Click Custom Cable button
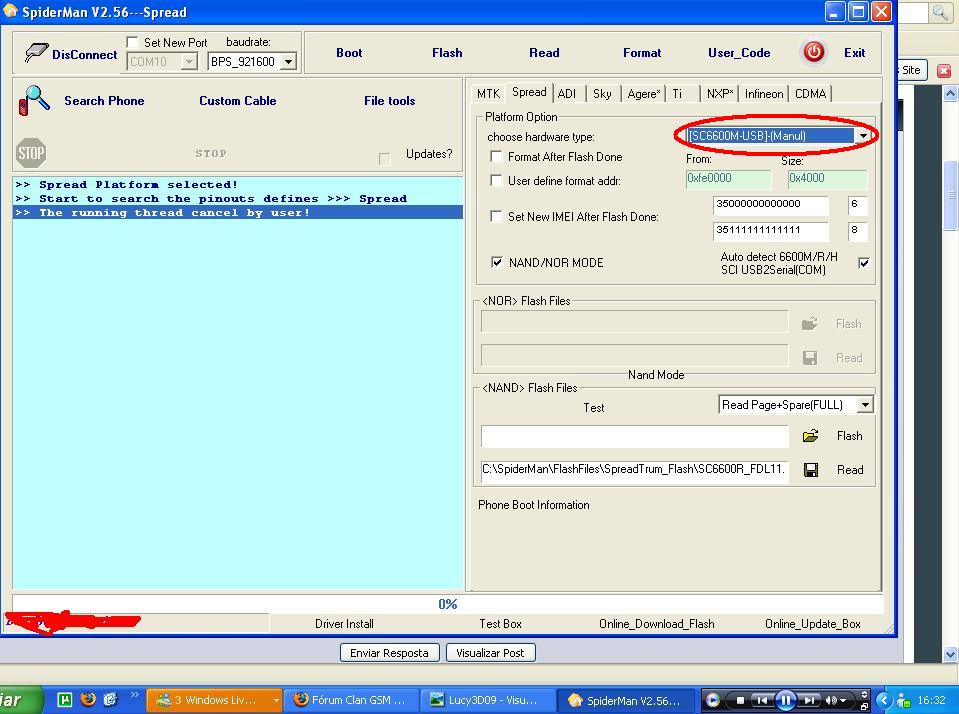Image resolution: width=959 pixels, height=714 pixels. pos(237,101)
